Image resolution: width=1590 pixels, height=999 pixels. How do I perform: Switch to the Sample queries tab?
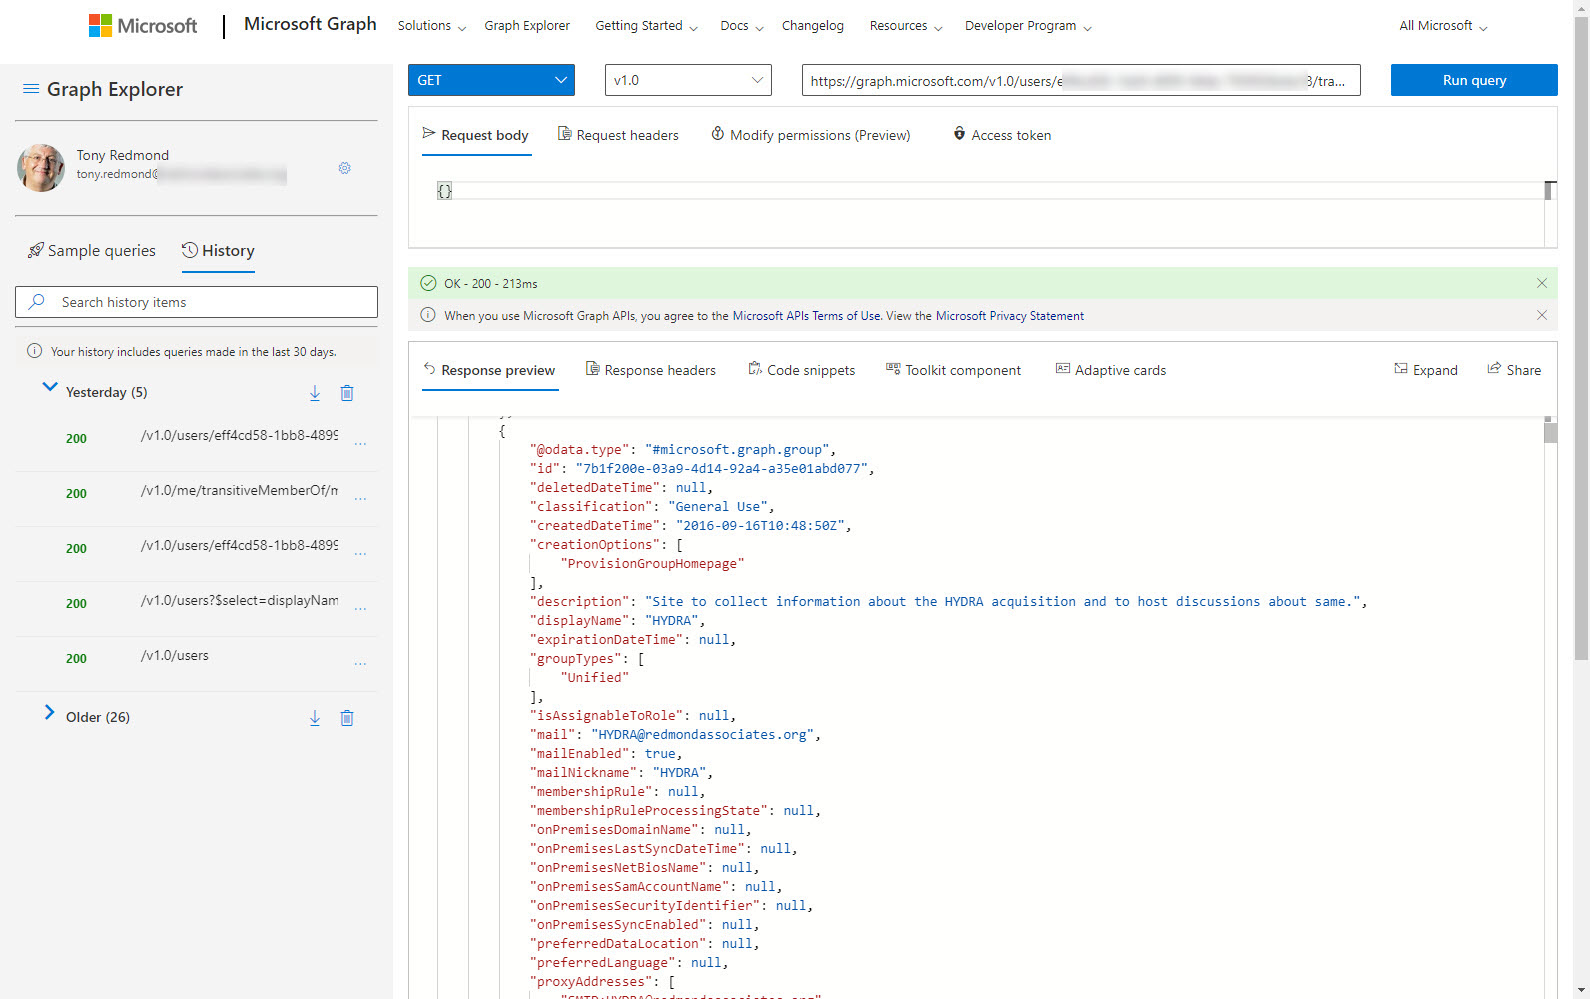click(x=92, y=251)
